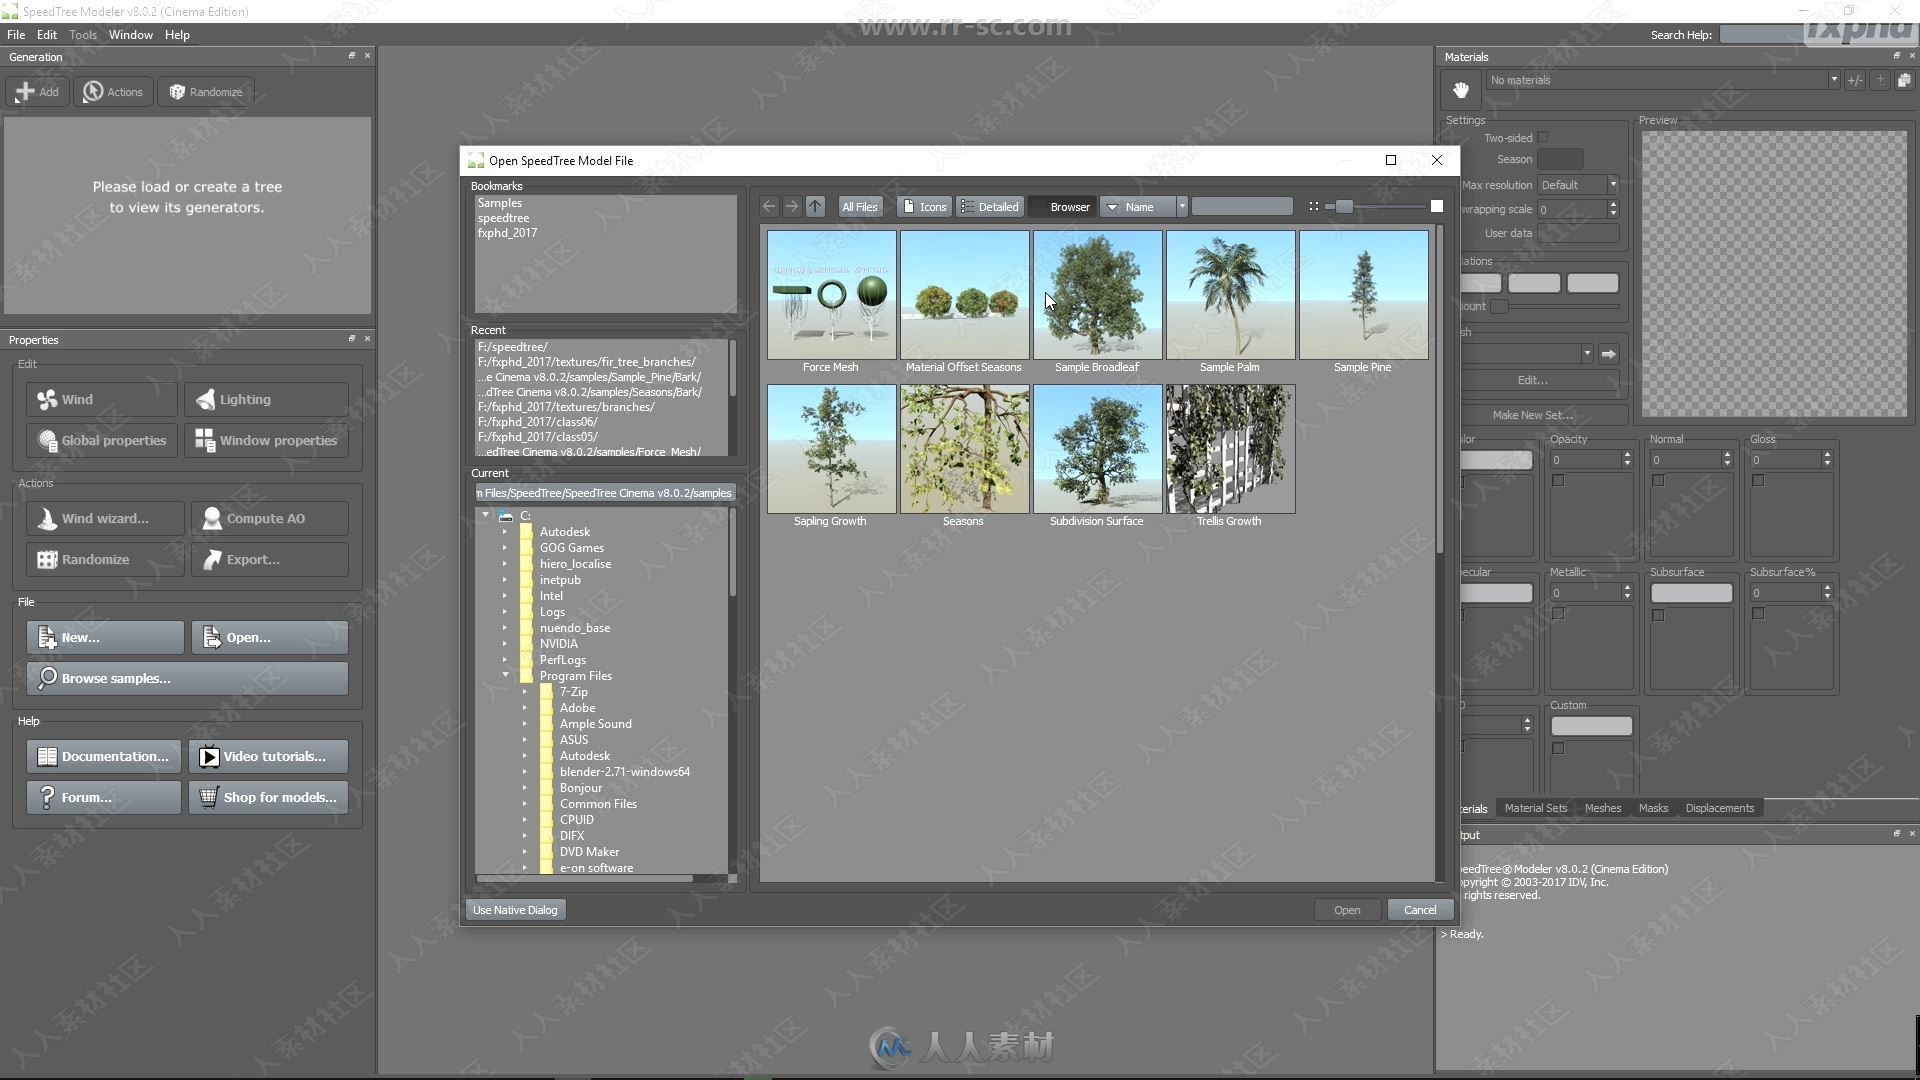This screenshot has height=1080, width=1920.
Task: Go forward in the file dialog
Action: pos(792,206)
